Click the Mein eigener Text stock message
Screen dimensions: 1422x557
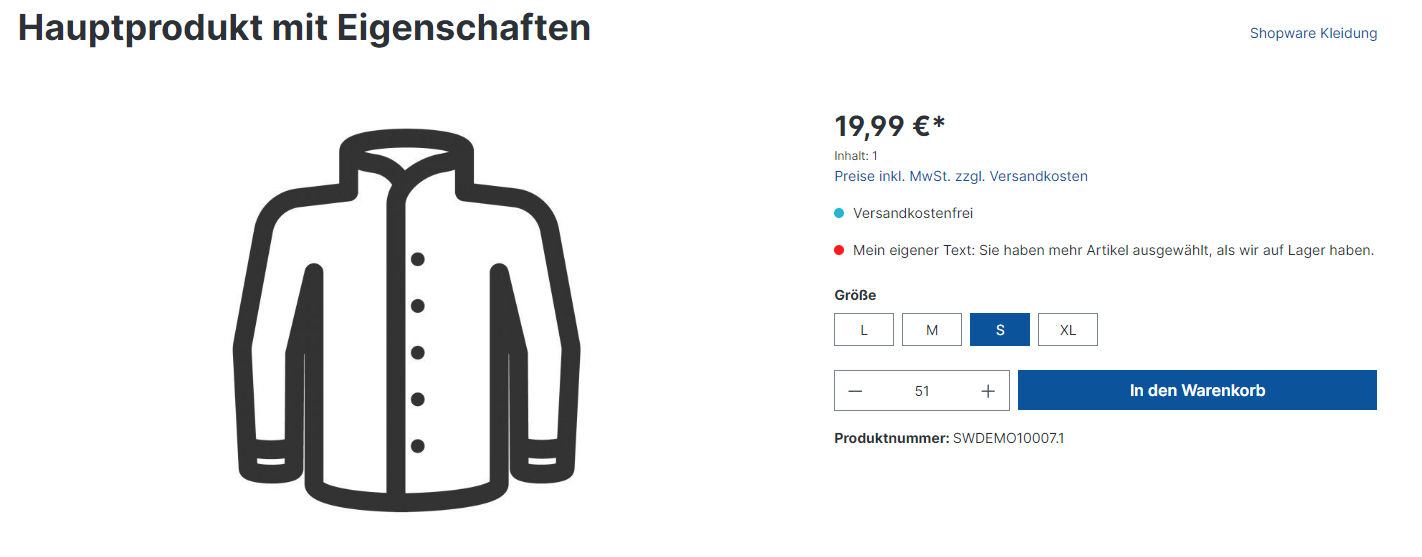click(x=1113, y=250)
